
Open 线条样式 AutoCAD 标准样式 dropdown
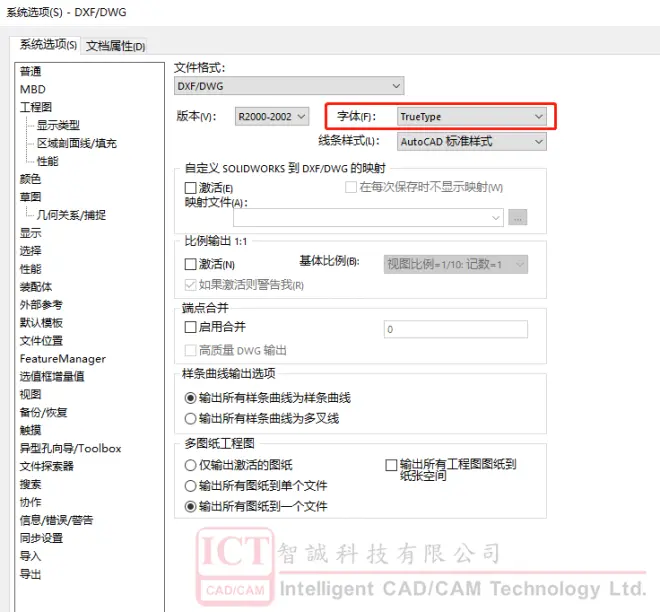pyautogui.click(x=471, y=141)
